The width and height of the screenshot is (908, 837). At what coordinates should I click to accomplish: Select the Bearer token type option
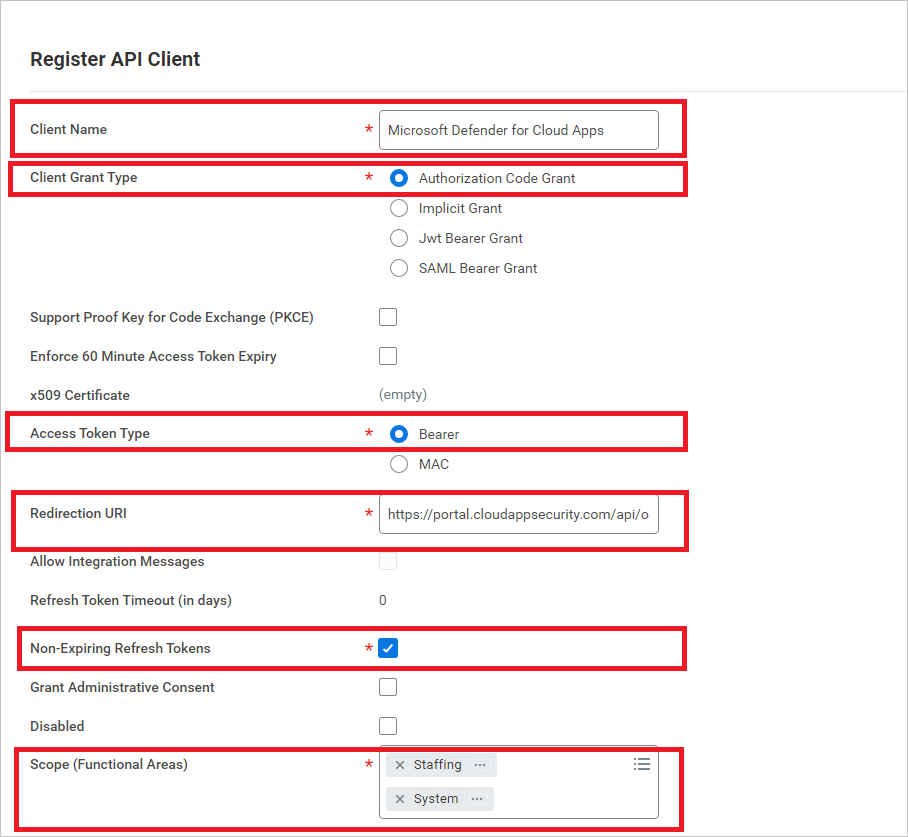pos(399,434)
